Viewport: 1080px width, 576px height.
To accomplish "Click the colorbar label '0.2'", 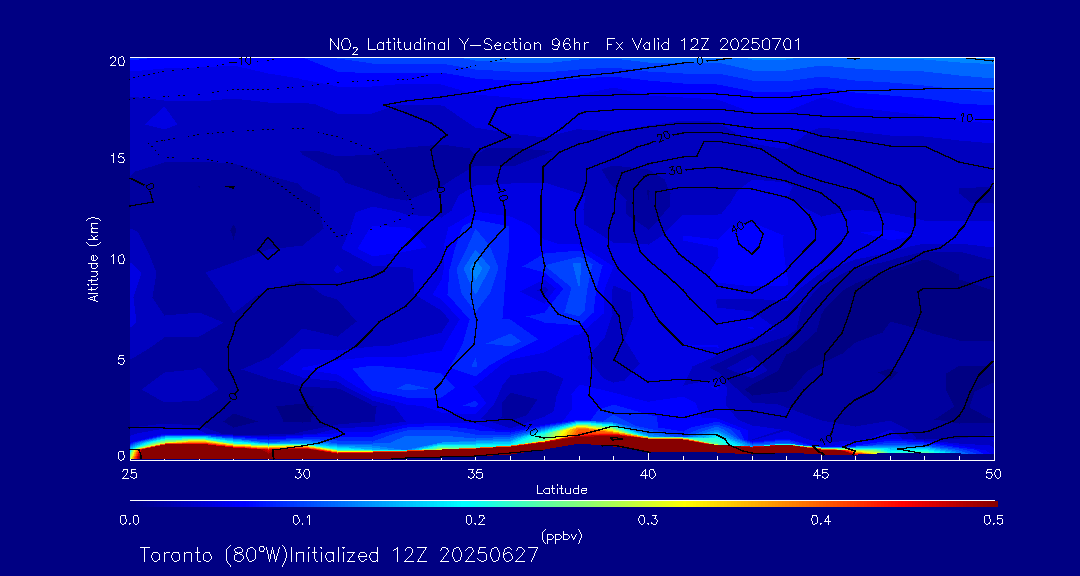I will coord(475,521).
